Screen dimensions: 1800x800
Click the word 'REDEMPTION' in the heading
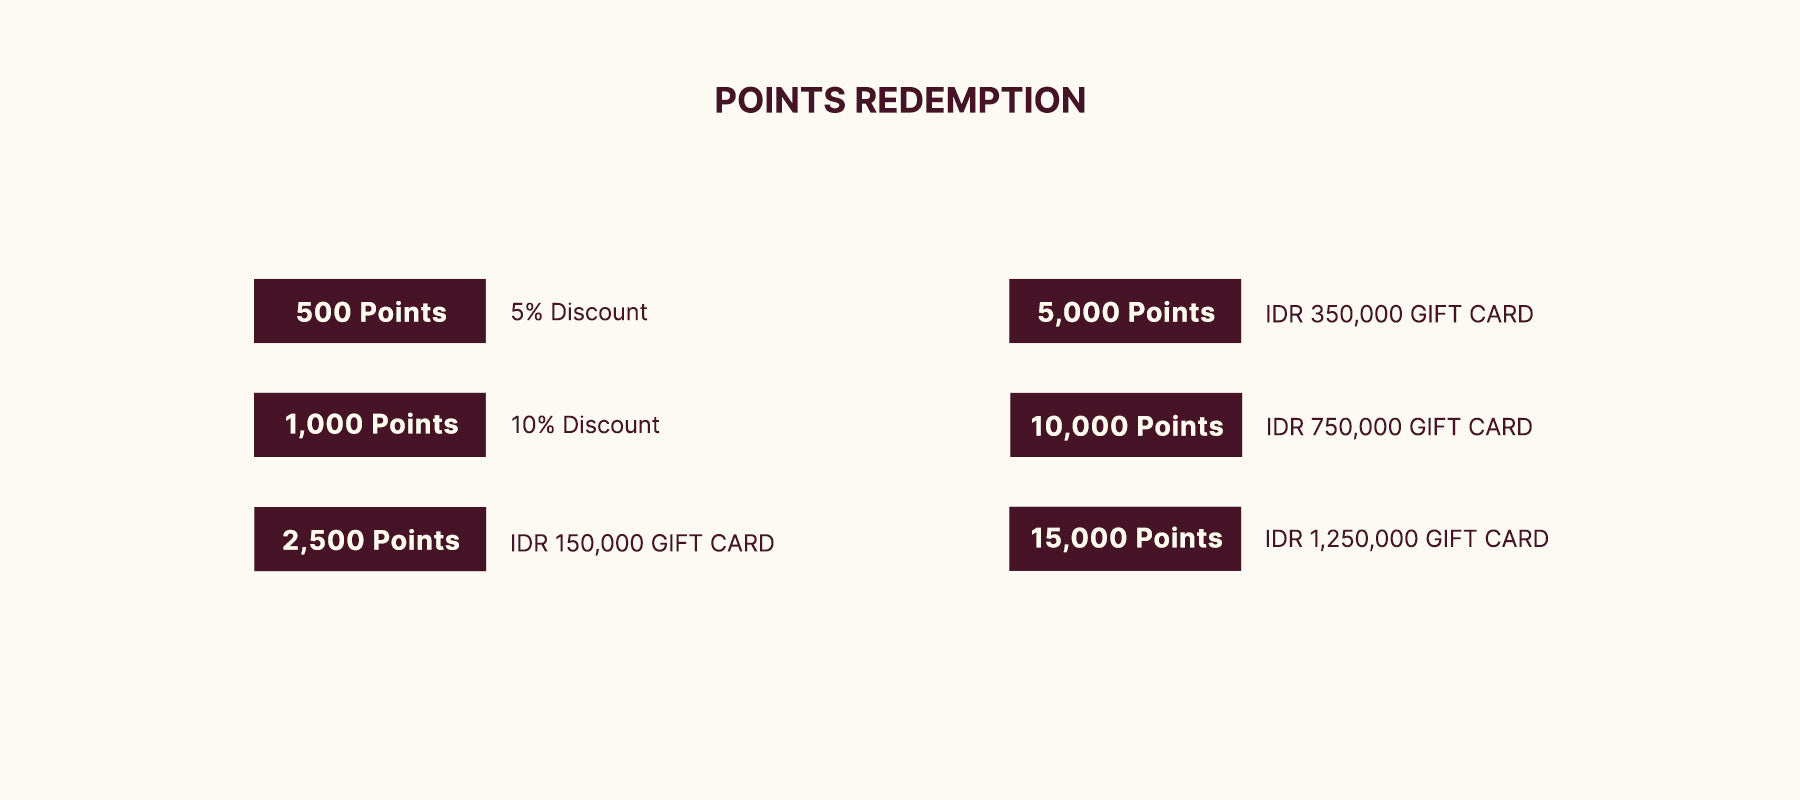click(x=970, y=100)
